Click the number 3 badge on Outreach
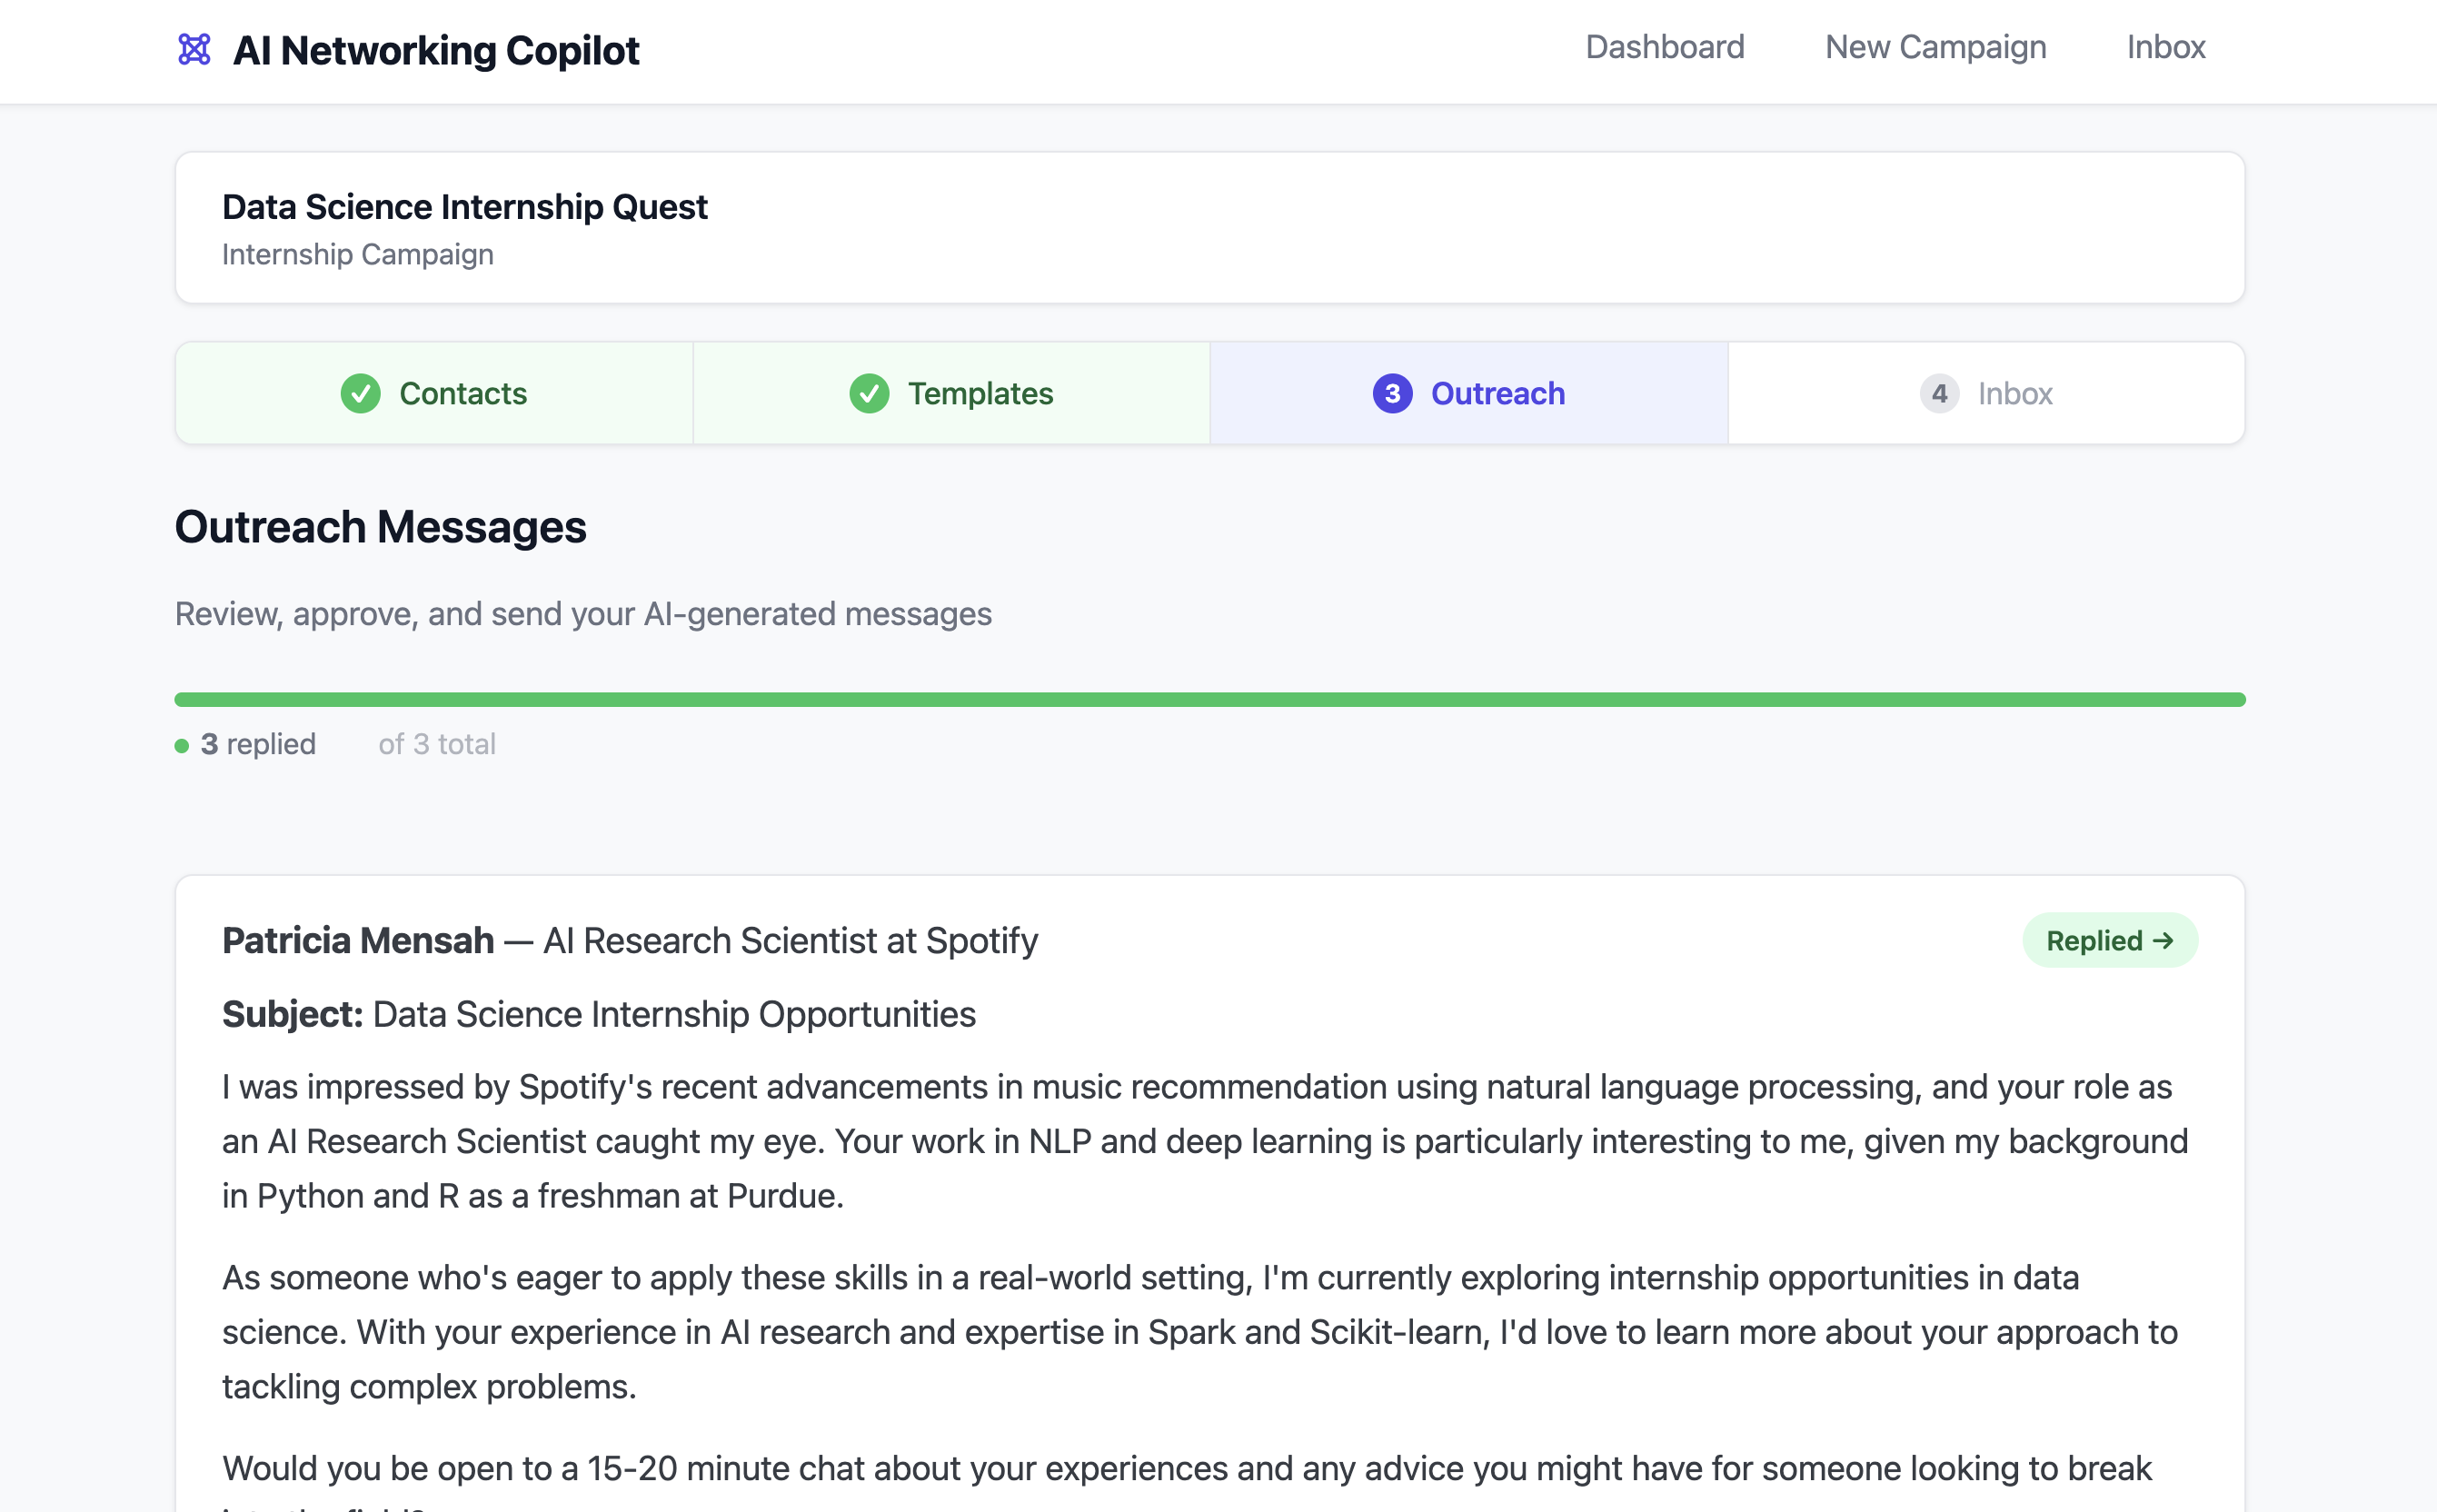Viewport: 2437px width, 1512px height. 1392,393
